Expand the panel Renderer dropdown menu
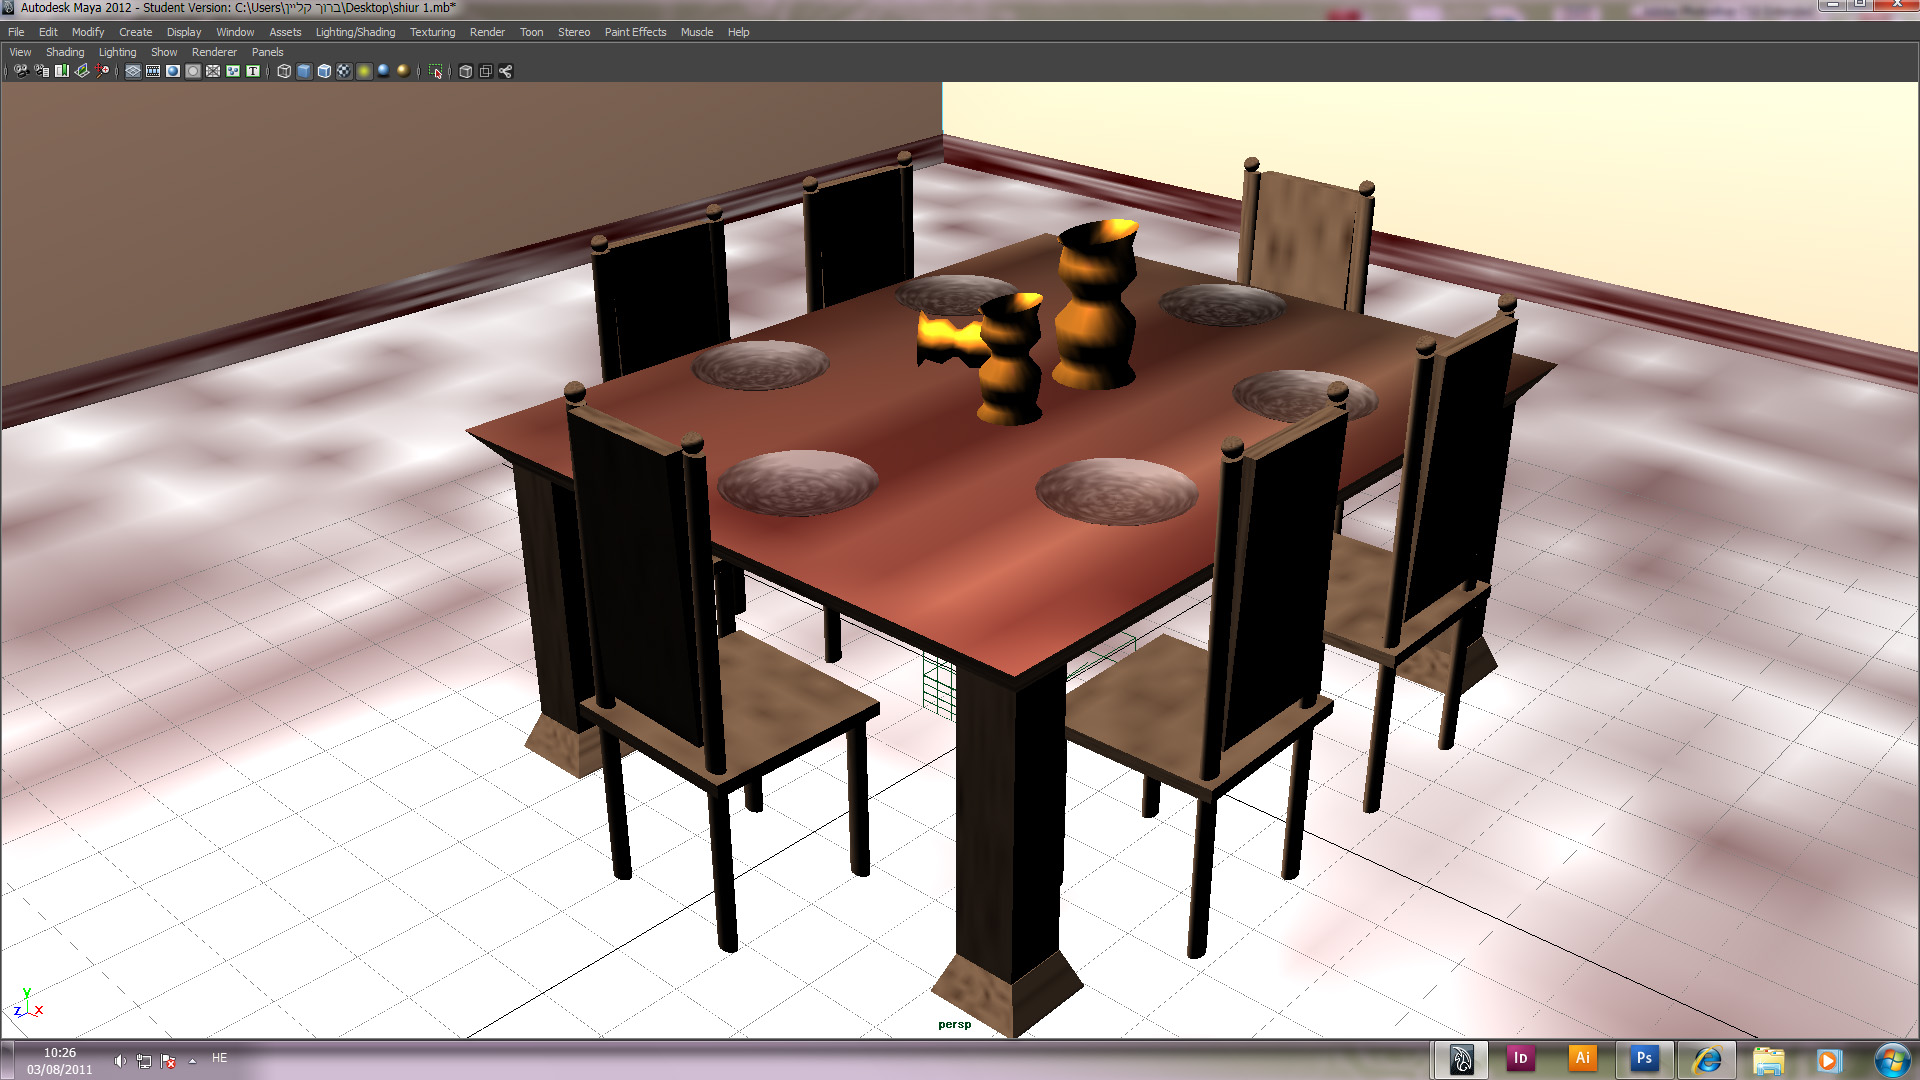The width and height of the screenshot is (1920, 1080). [214, 52]
